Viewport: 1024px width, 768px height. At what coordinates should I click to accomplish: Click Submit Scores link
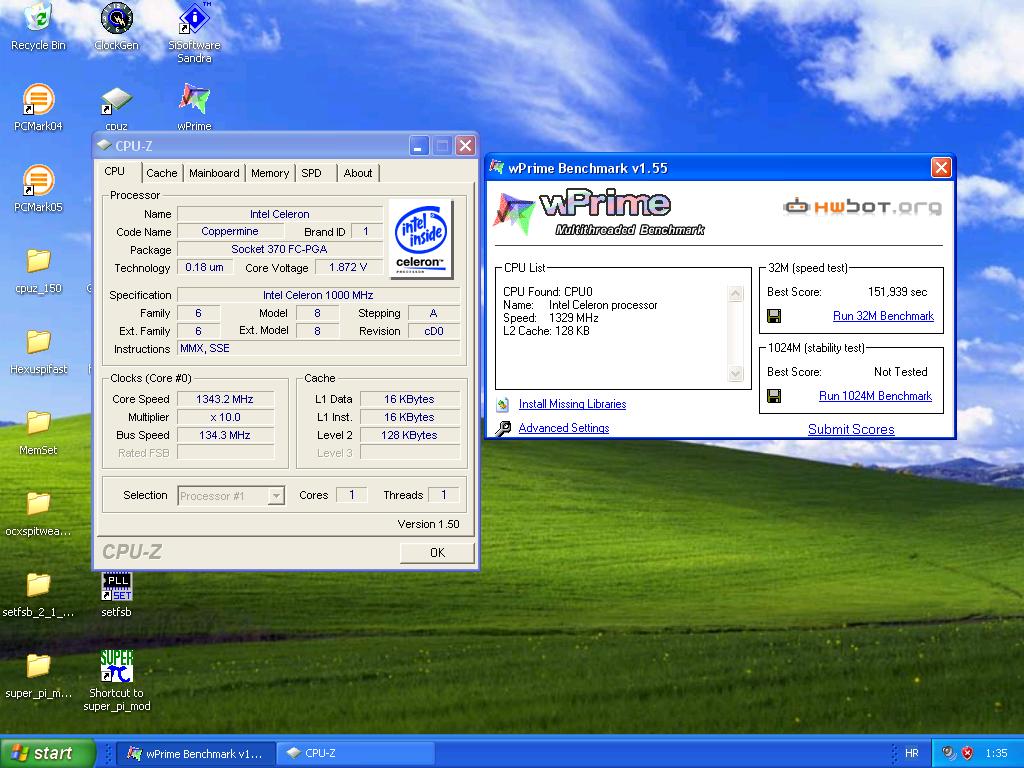(x=851, y=429)
